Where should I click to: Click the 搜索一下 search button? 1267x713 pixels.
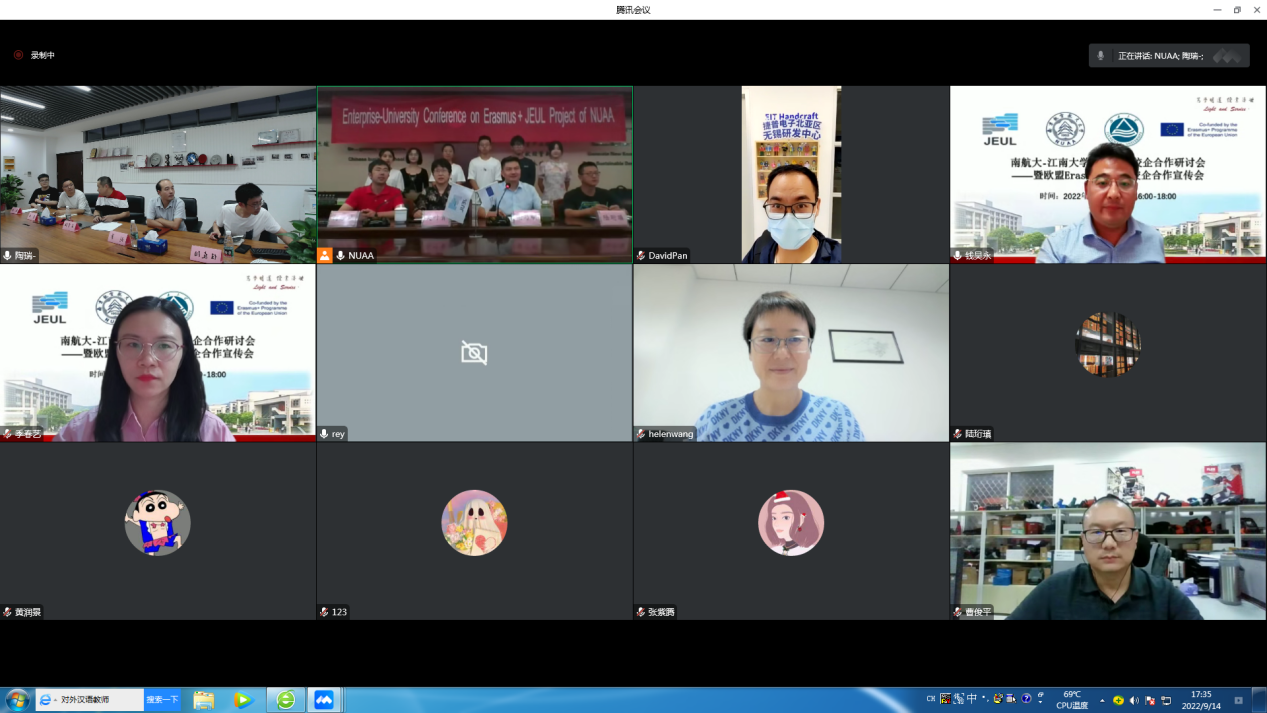coord(162,700)
